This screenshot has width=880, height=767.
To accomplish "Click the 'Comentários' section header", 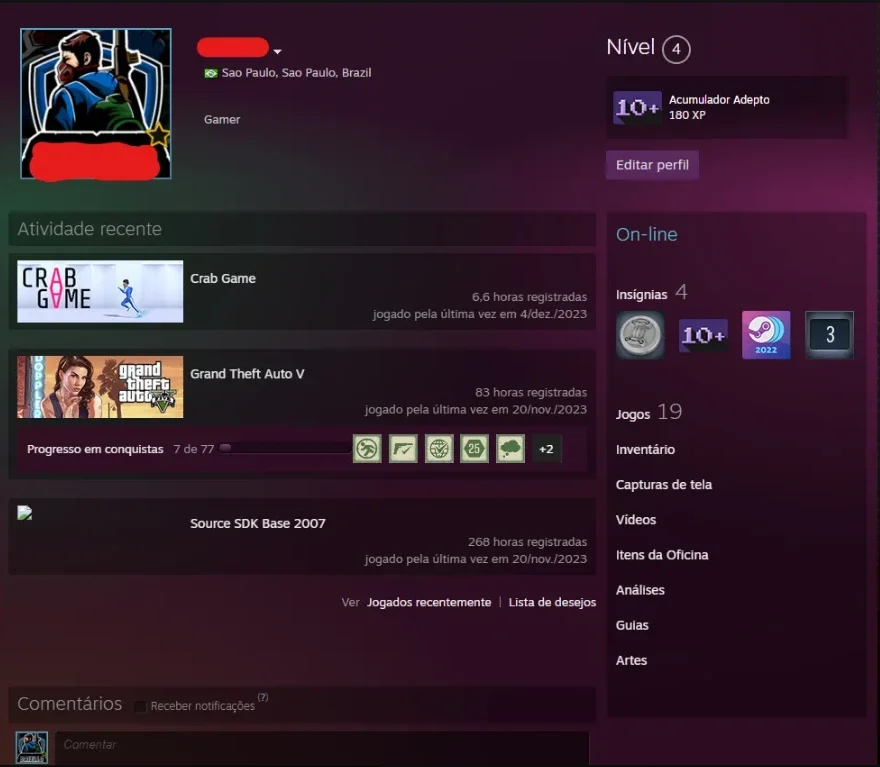I will coord(70,704).
